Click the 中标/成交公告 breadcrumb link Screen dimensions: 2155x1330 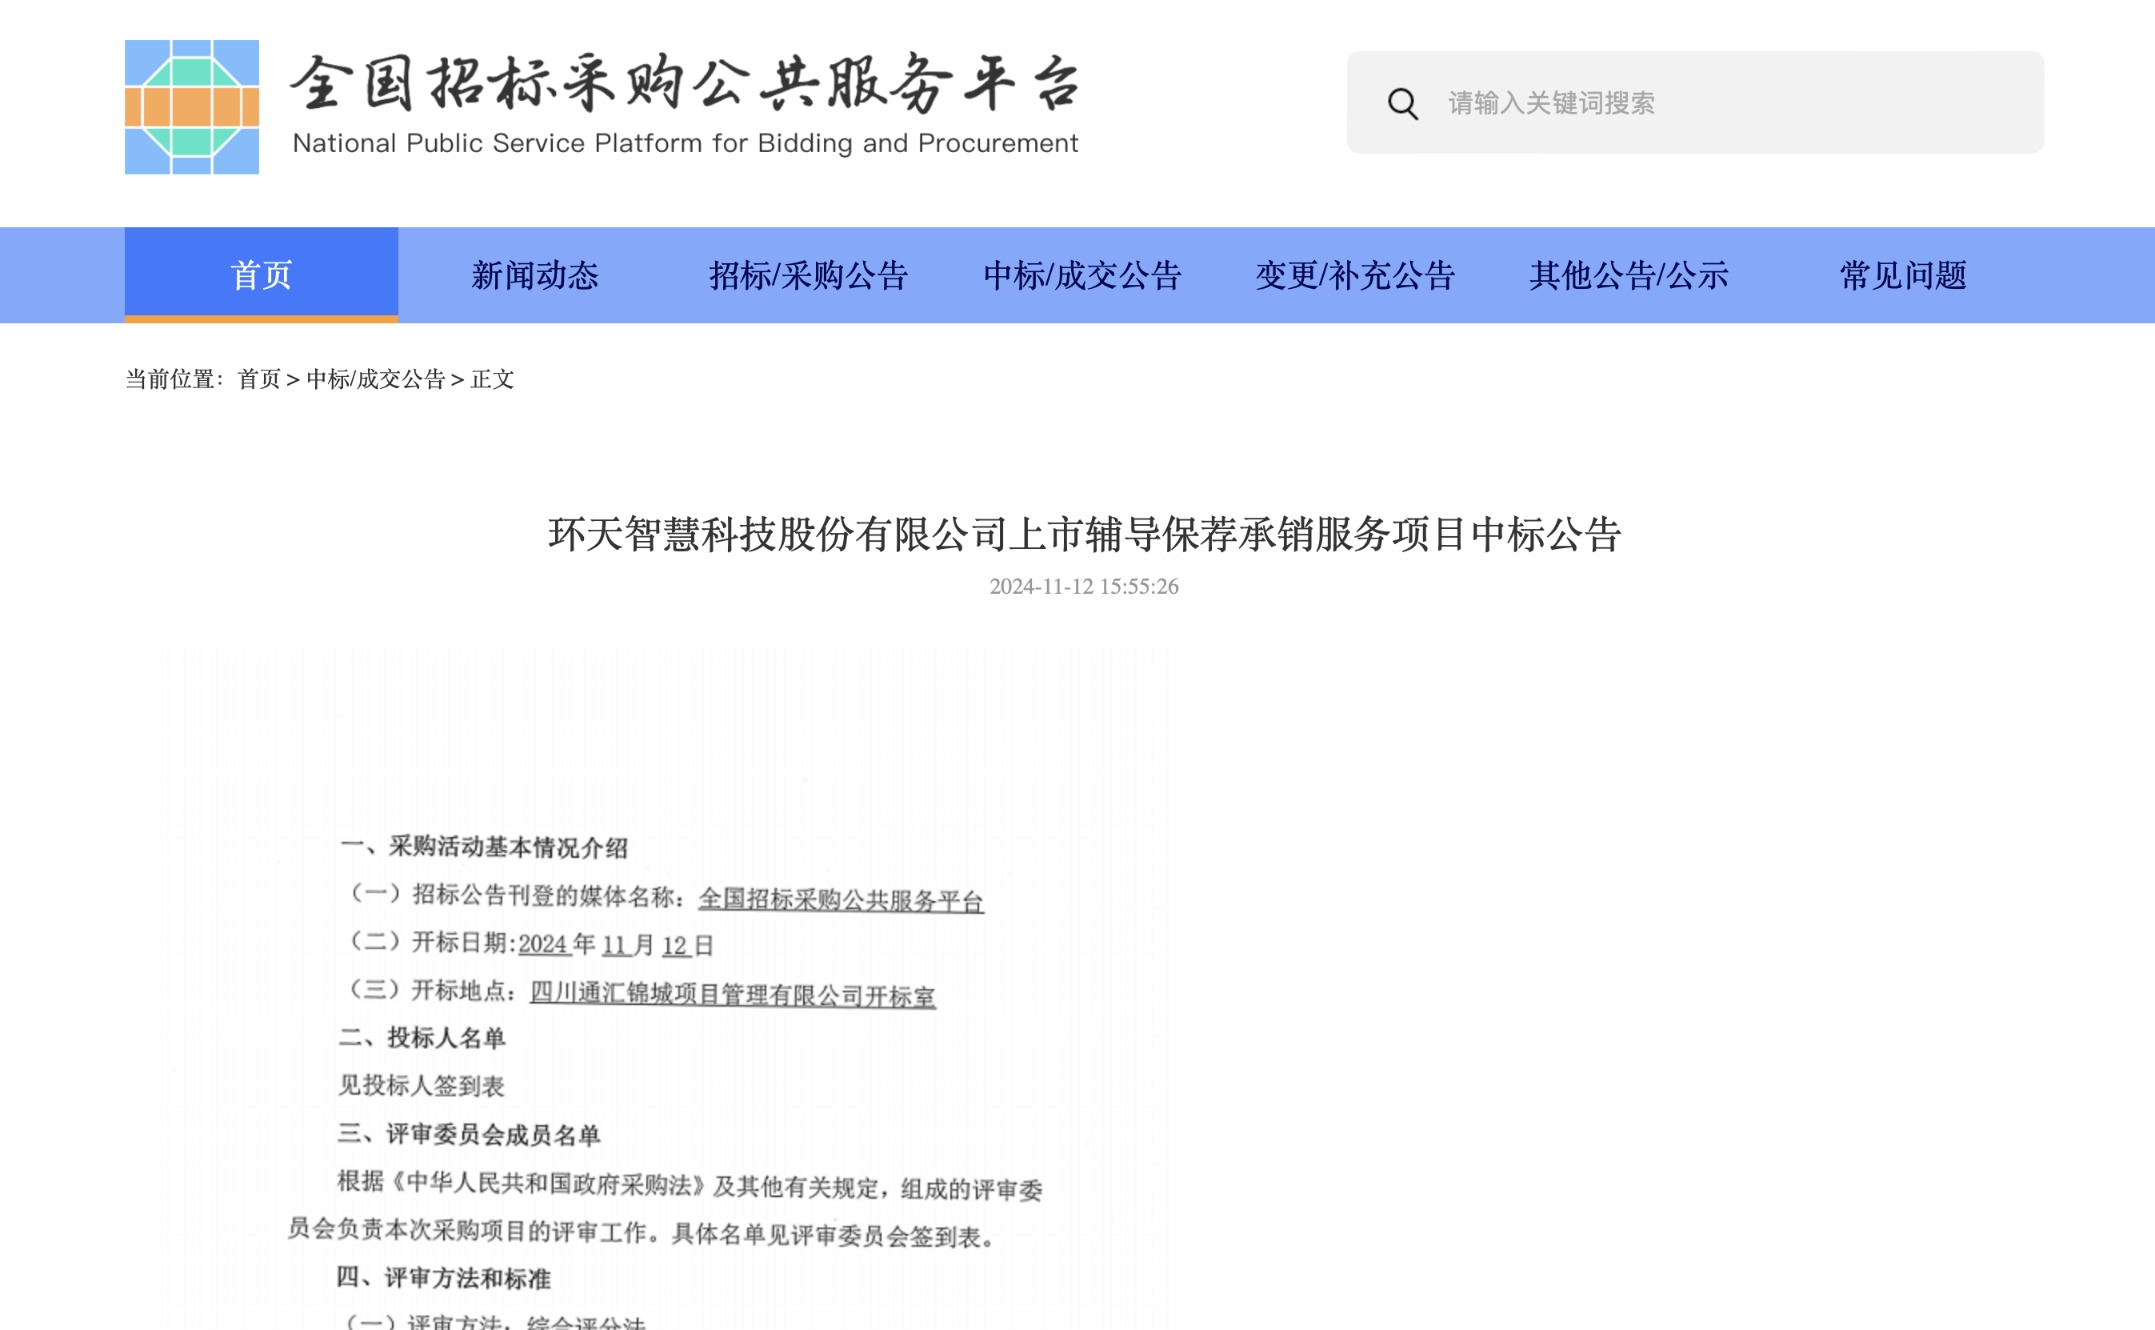click(375, 379)
